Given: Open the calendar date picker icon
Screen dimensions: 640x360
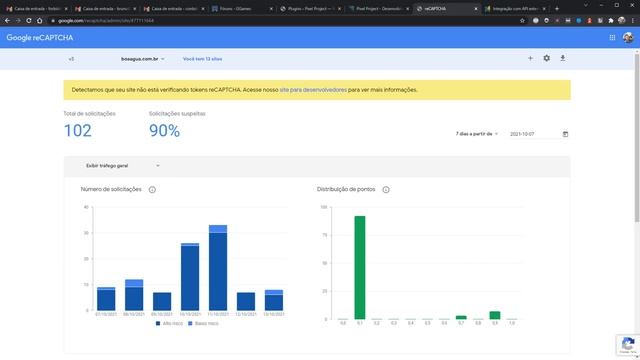Looking at the screenshot, I should pyautogui.click(x=565, y=134).
